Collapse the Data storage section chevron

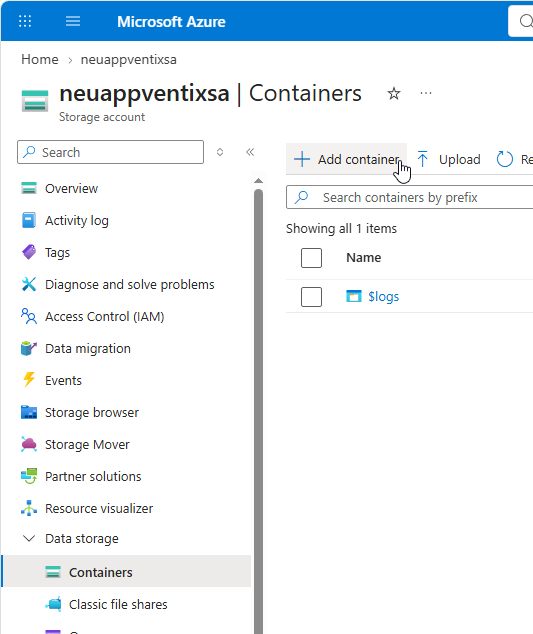(29, 539)
